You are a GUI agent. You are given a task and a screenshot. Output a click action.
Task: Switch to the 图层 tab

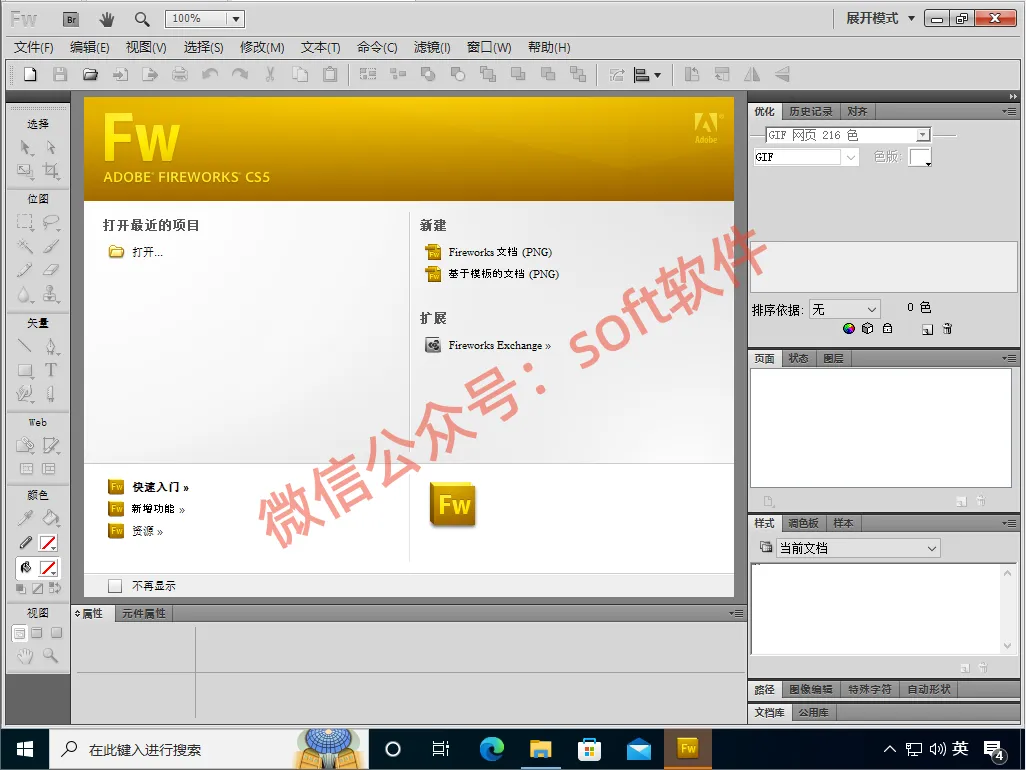point(833,359)
